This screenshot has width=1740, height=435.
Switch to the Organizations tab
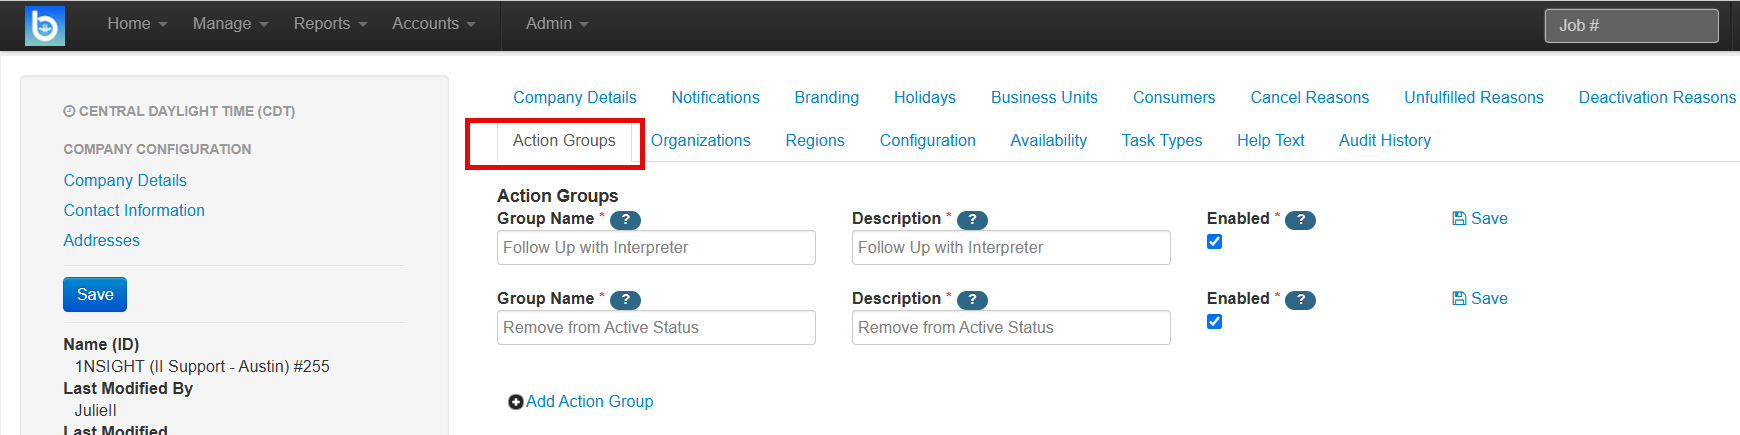click(700, 141)
